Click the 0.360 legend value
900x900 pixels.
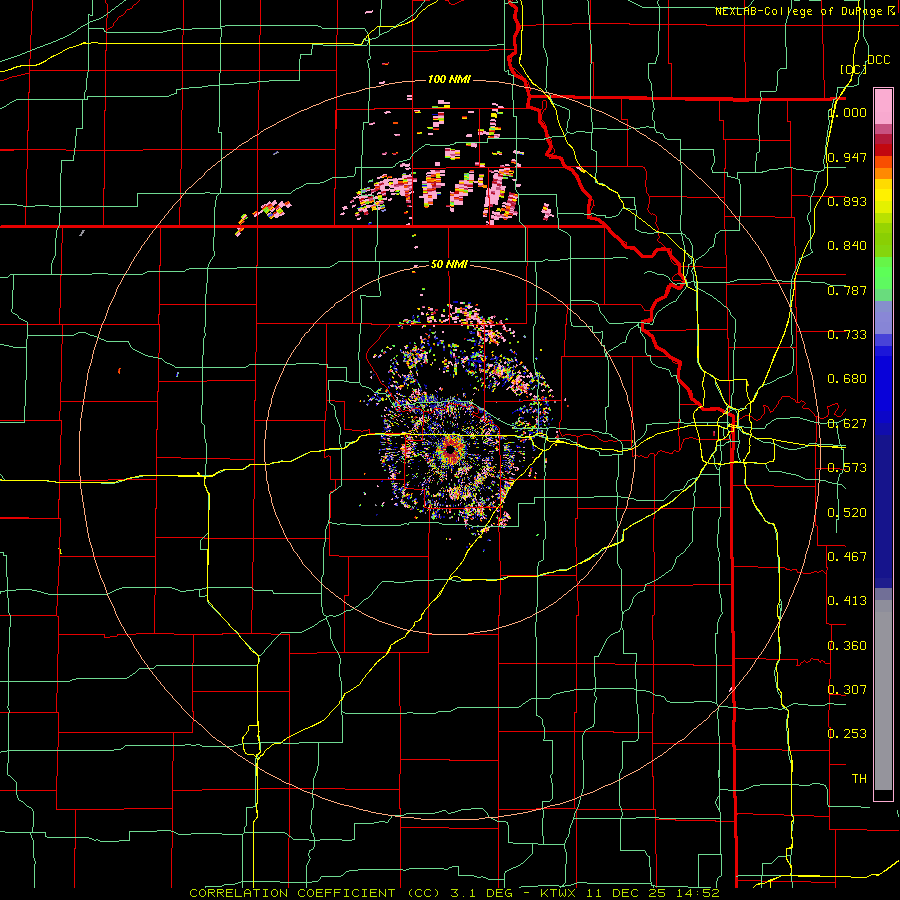pos(847,646)
